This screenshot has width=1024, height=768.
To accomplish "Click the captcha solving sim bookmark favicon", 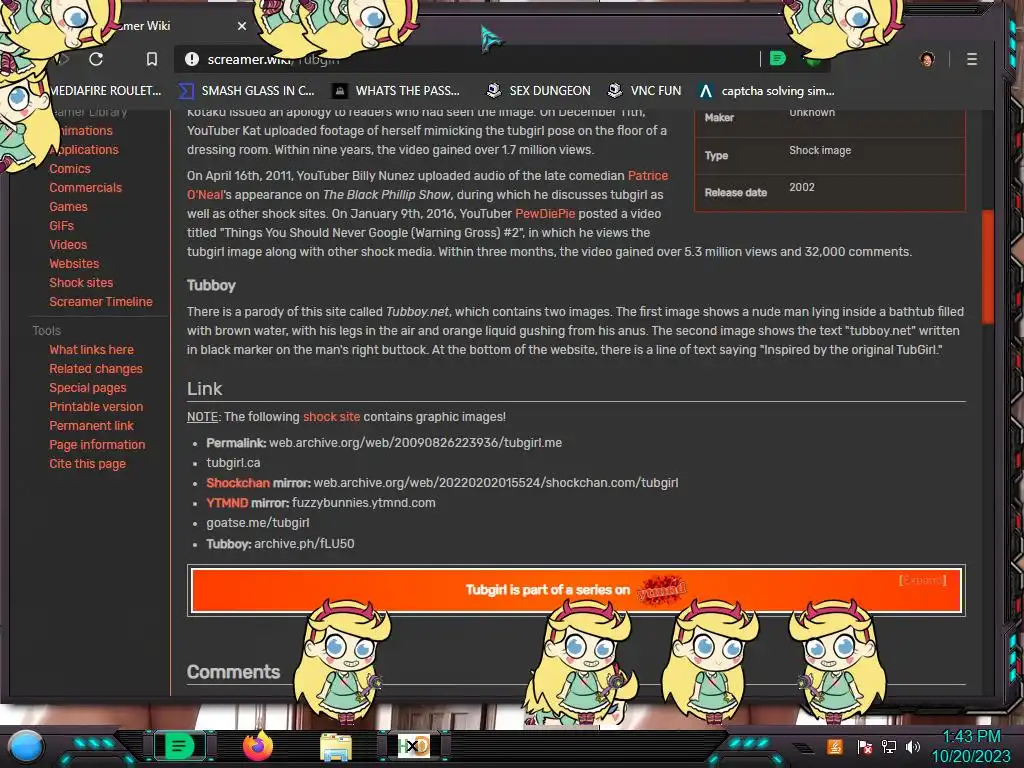I will tap(705, 91).
